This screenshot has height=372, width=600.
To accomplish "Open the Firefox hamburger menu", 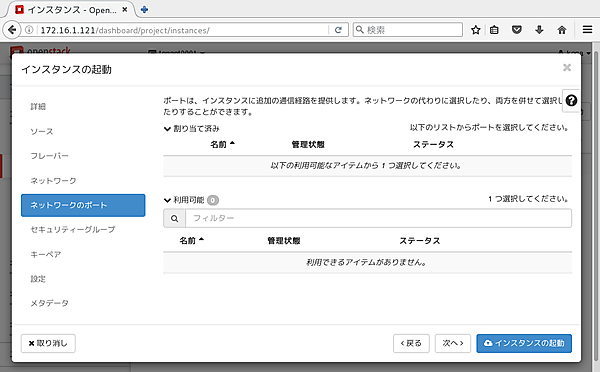I will click(x=587, y=30).
